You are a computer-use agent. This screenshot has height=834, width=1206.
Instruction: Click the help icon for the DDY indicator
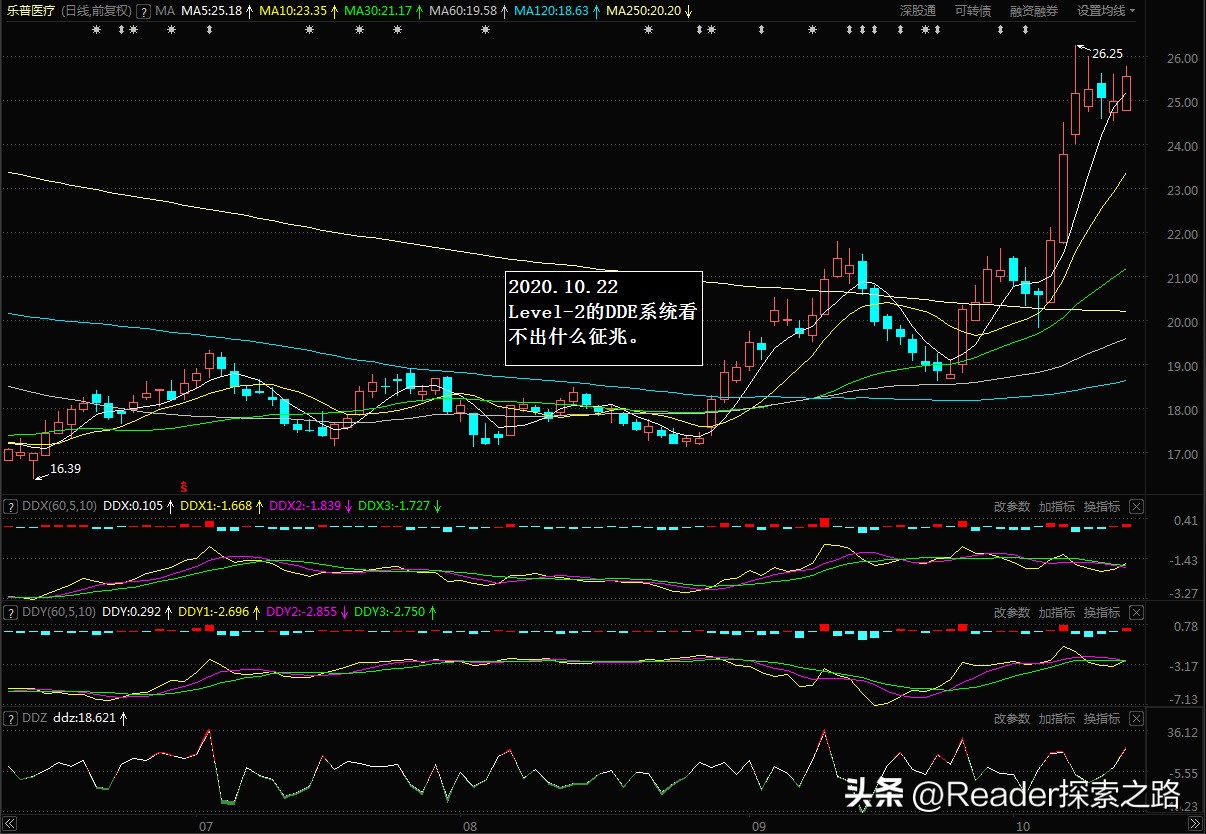coord(10,612)
